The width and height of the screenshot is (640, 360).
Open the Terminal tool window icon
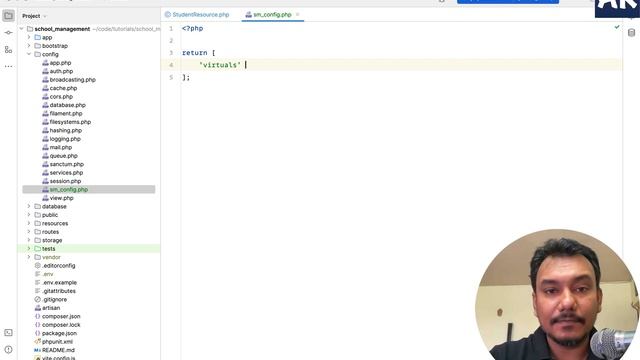point(8,333)
